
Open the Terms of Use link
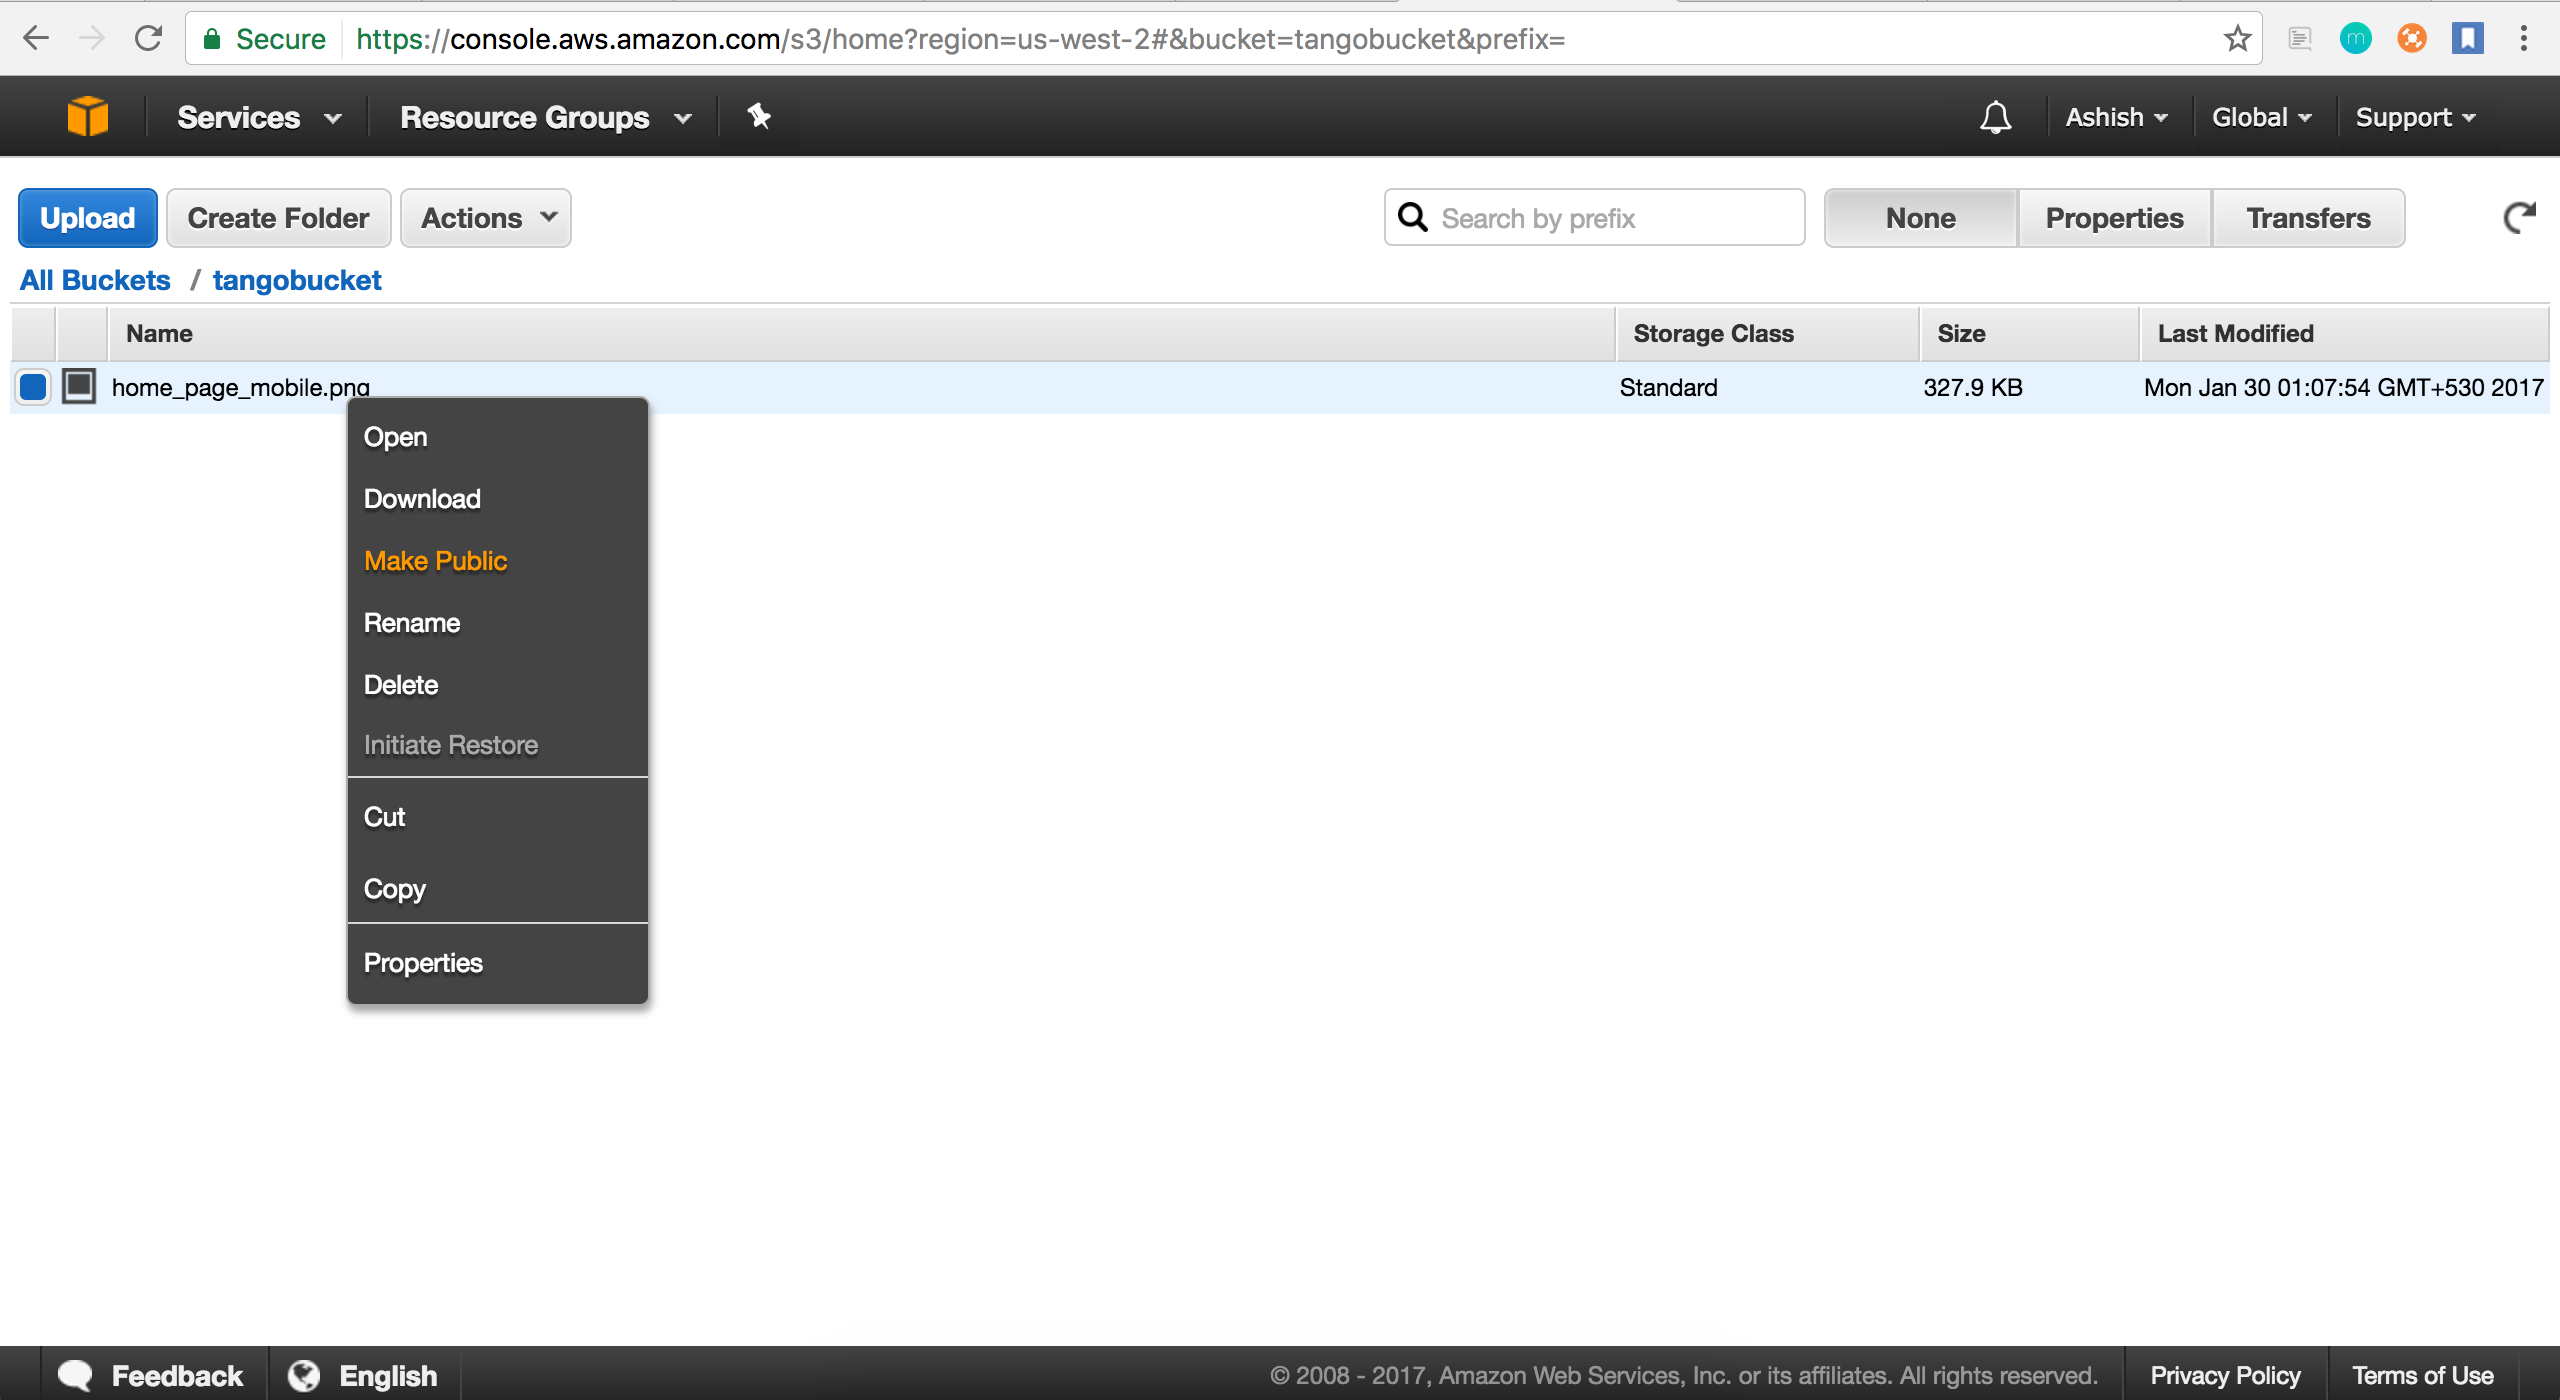(x=2422, y=1375)
